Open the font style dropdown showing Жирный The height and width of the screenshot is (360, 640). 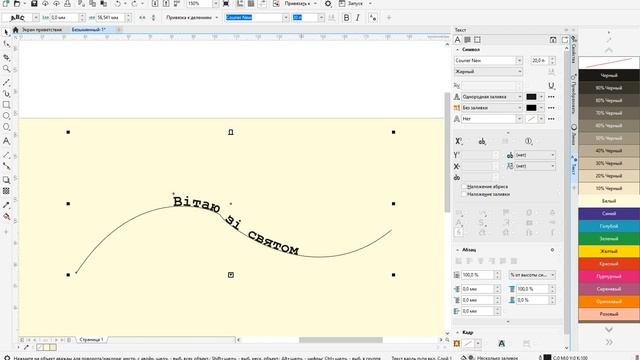tap(489, 71)
